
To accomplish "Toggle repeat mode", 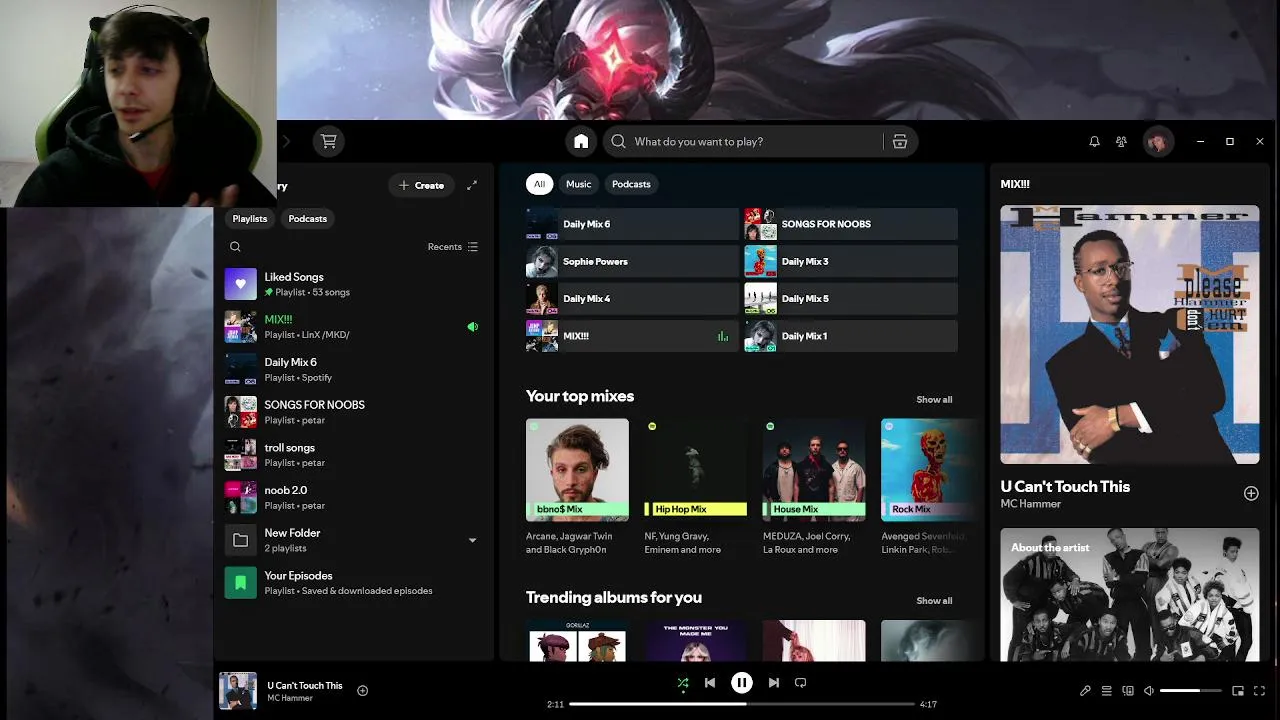I will pos(800,683).
